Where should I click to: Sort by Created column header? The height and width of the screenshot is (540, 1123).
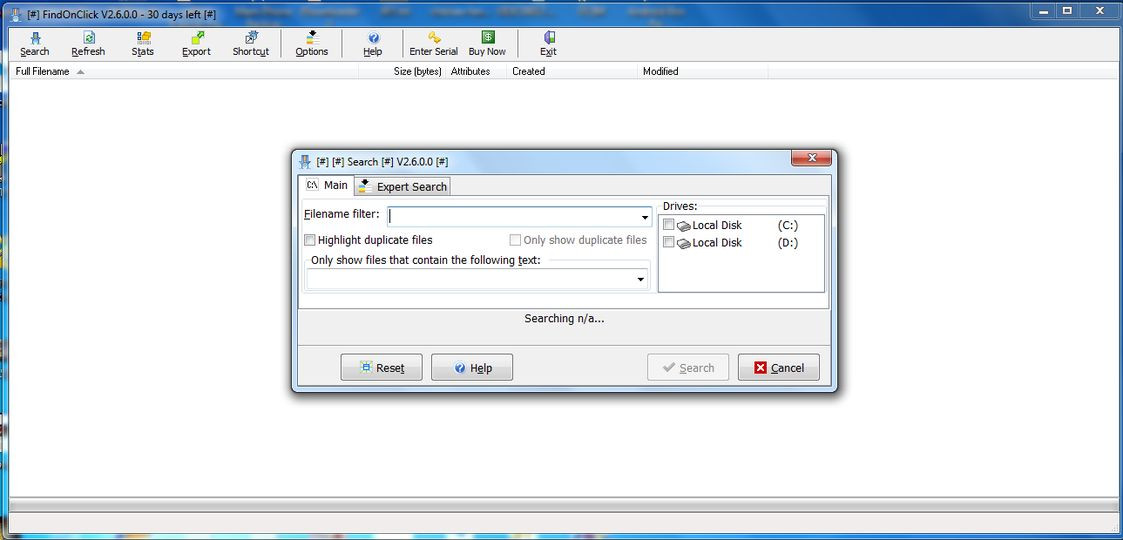(572, 72)
